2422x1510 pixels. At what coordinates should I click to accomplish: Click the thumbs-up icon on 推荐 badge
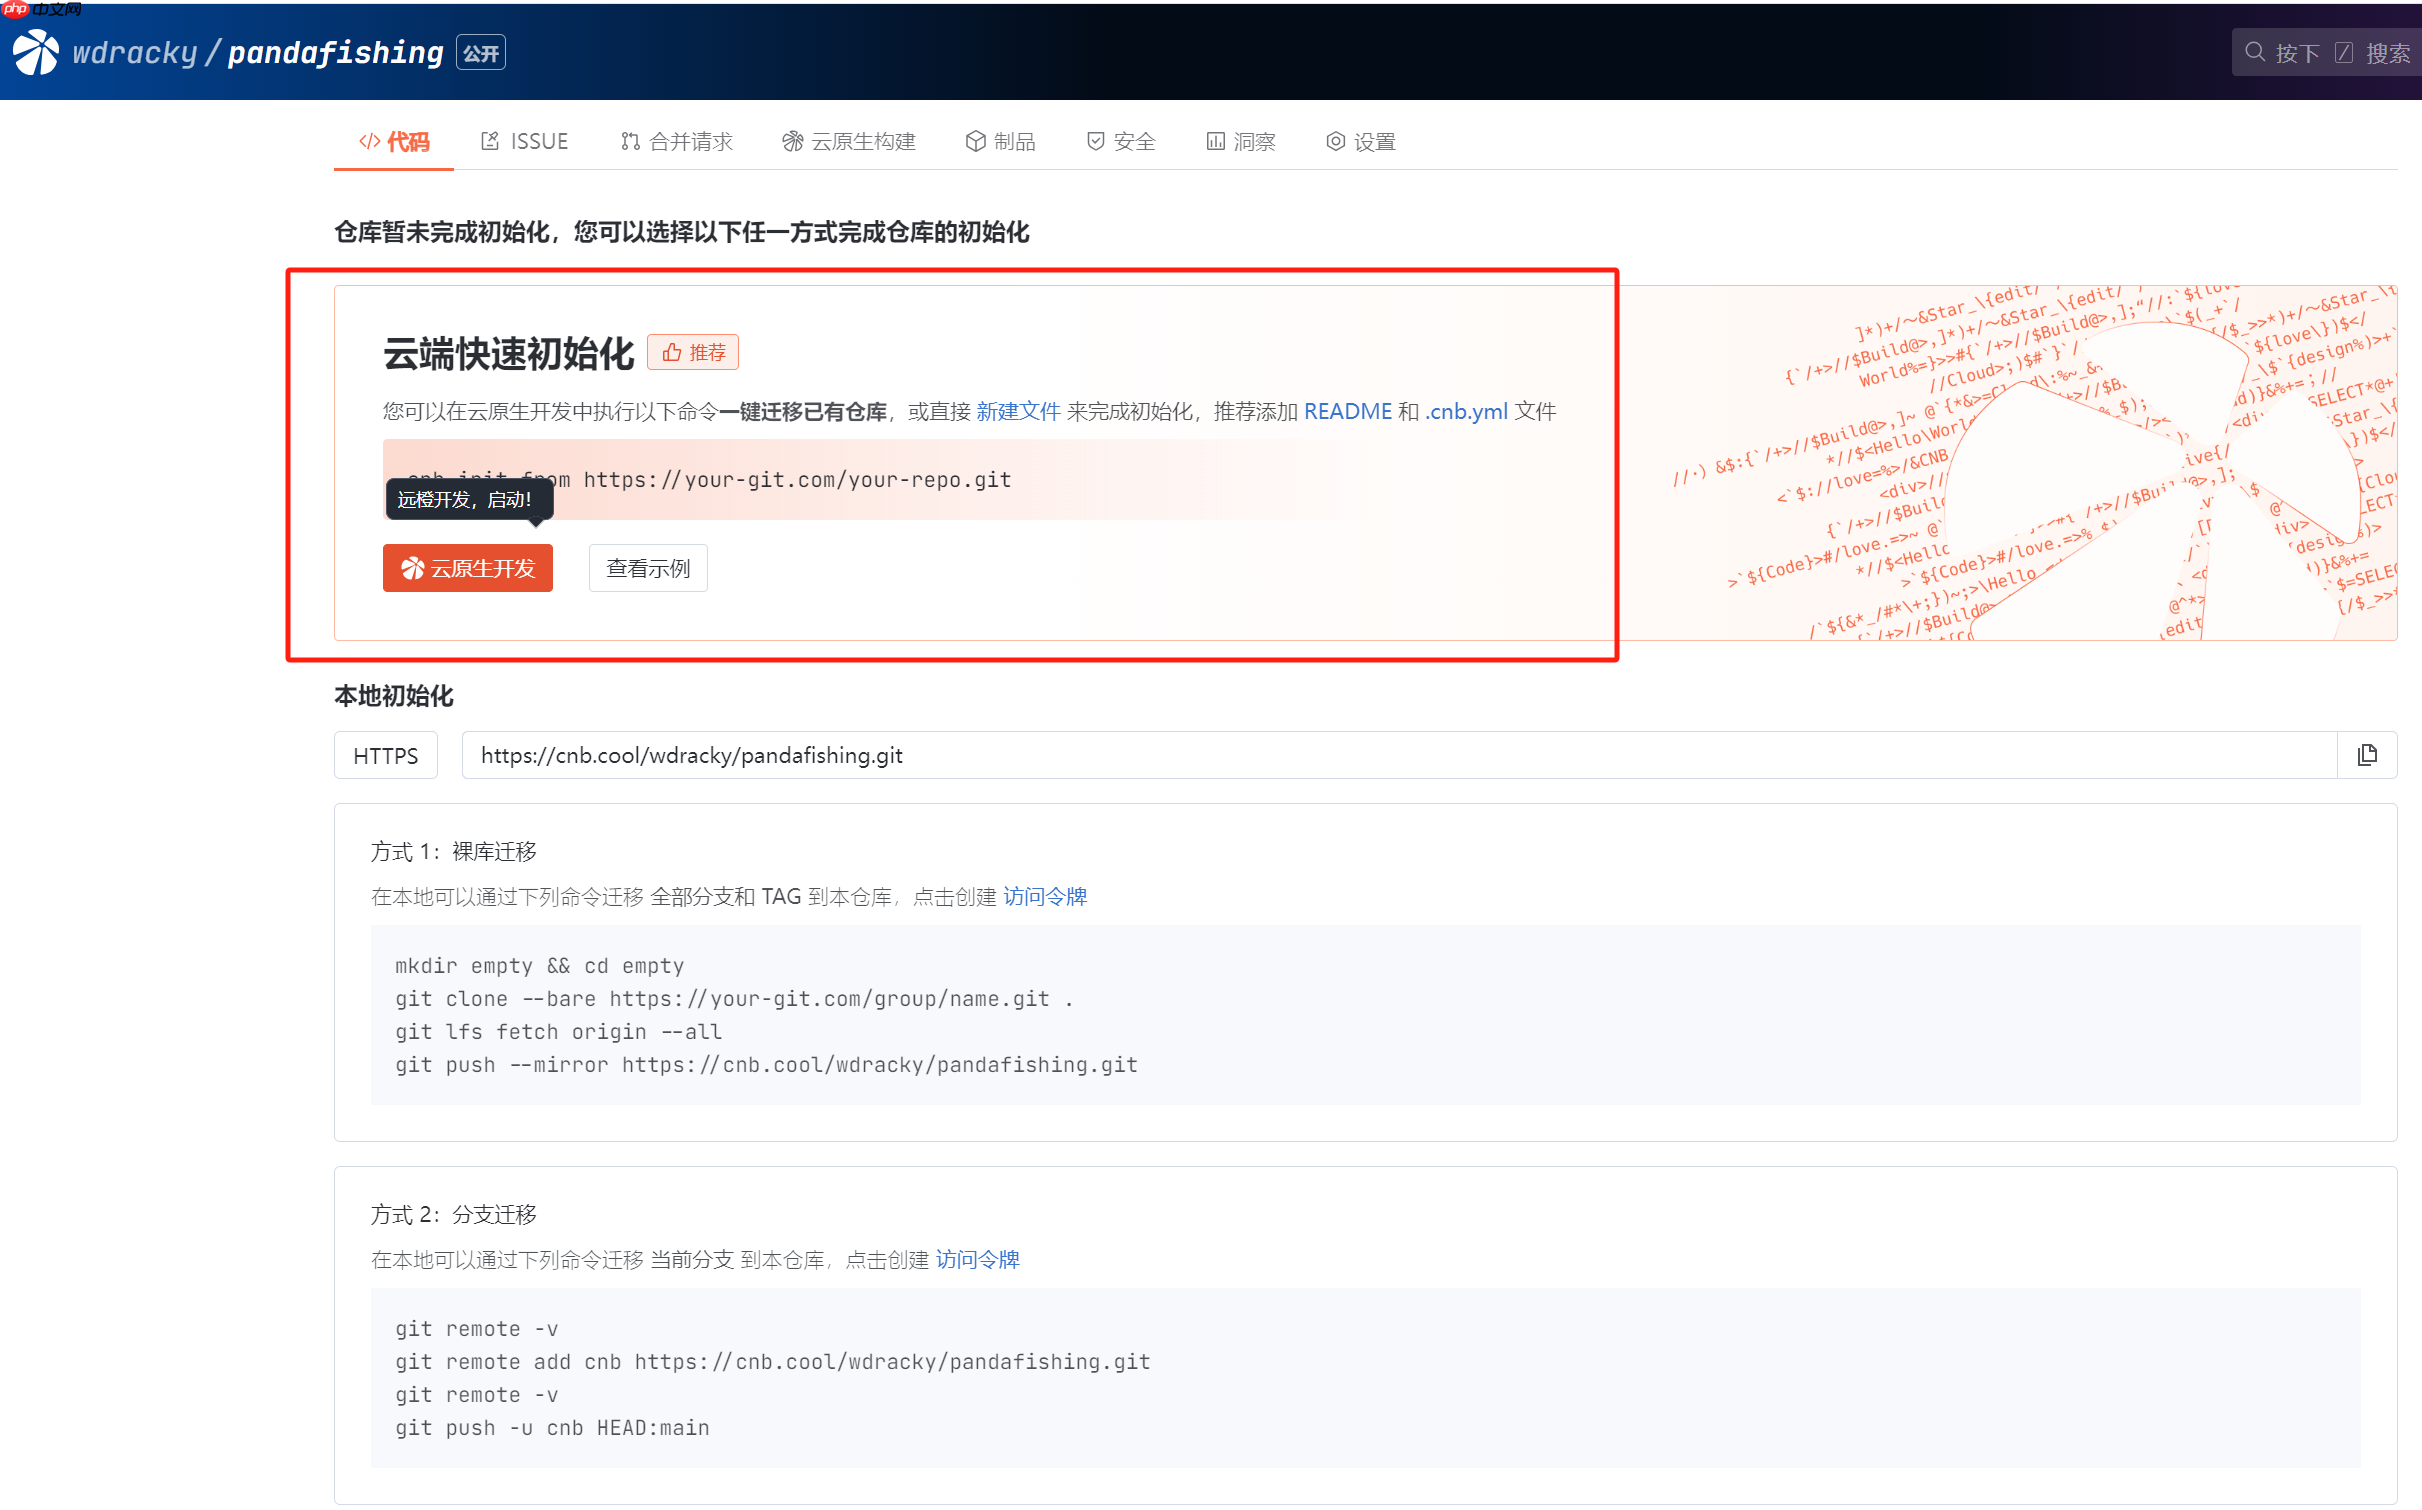670,351
